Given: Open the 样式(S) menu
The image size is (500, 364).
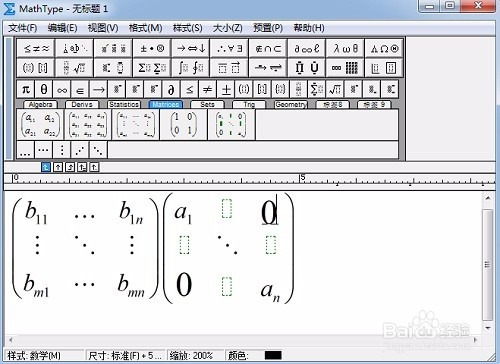Looking at the screenshot, I should 187,28.
